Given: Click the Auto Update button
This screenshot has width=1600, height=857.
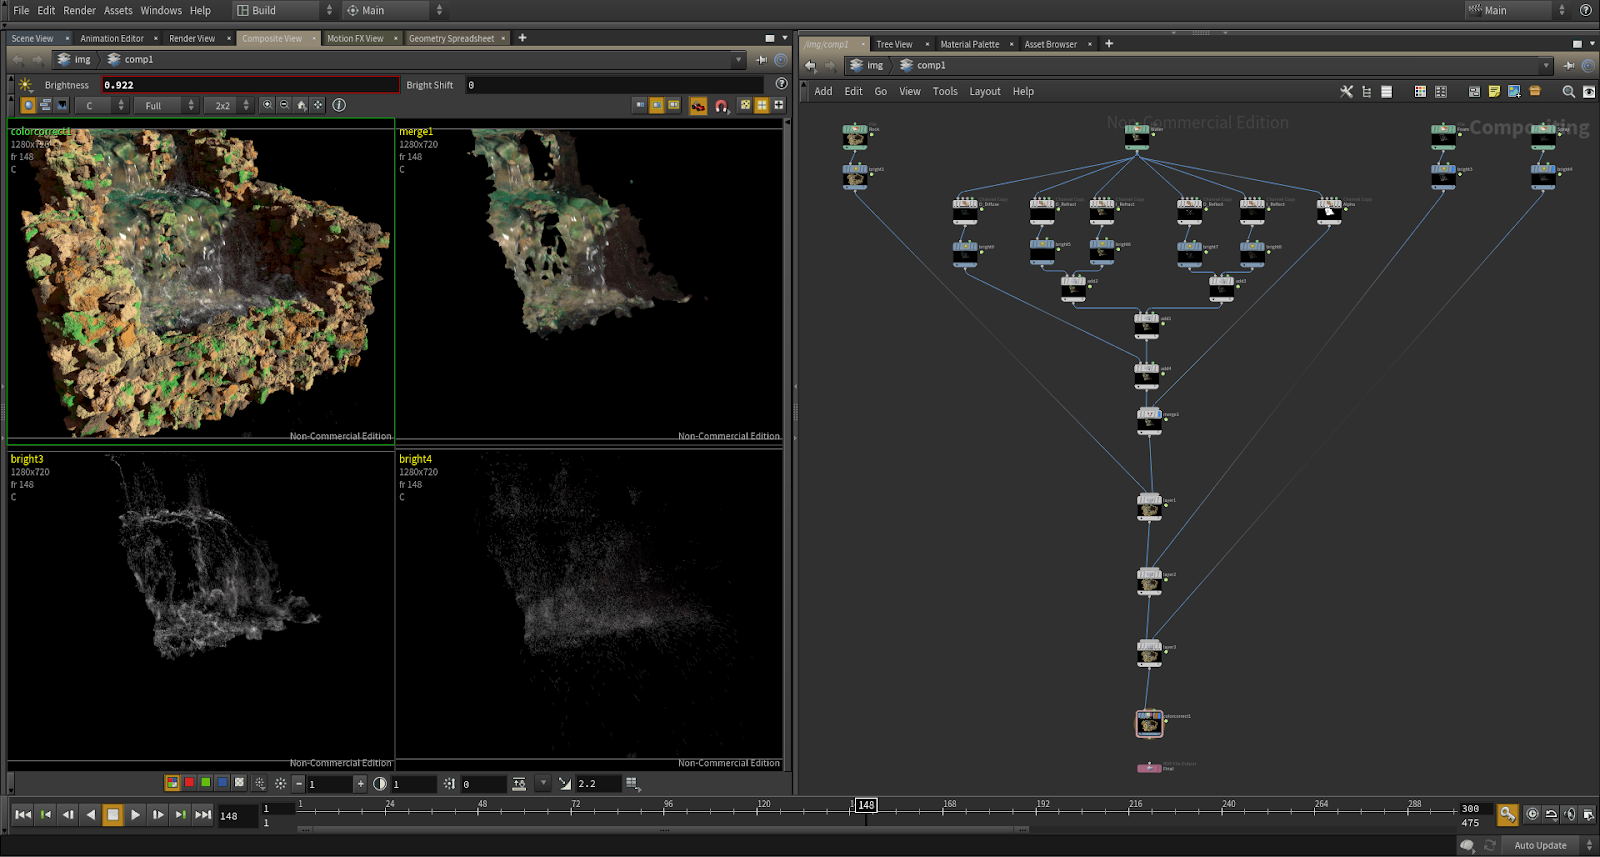Looking at the screenshot, I should (1540, 845).
